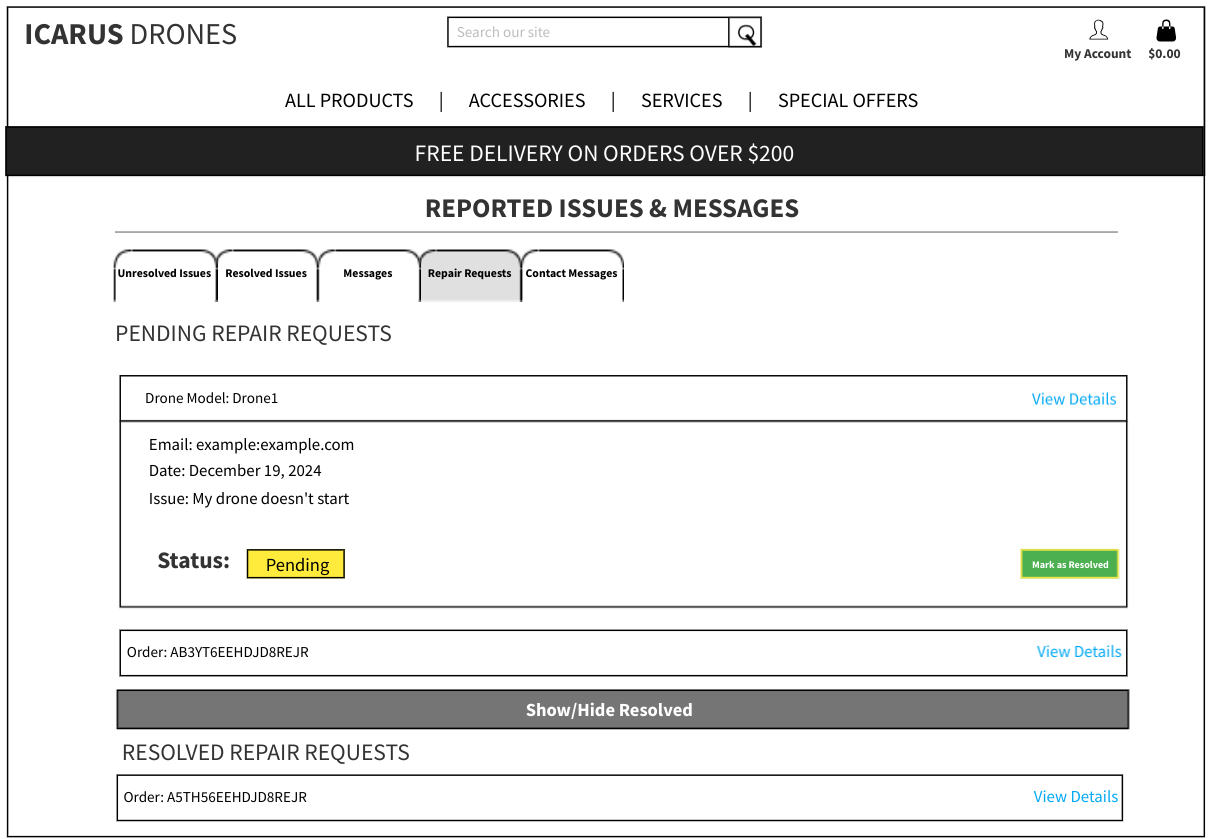This screenshot has height=839, width=1213.
Task: Expand View Details for order AB3YT6EEHDJD8REJR
Action: tap(1078, 652)
